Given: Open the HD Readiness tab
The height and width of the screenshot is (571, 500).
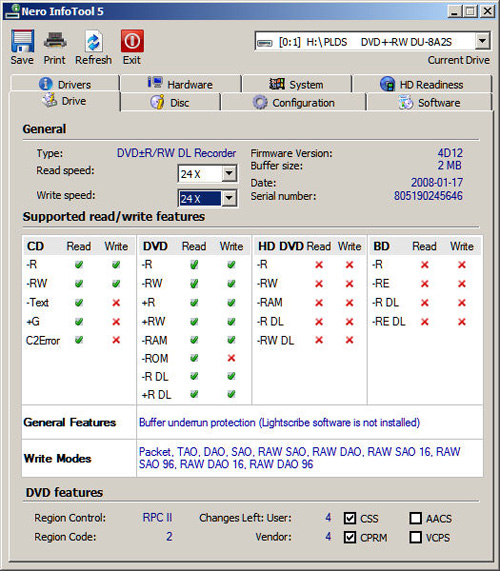Looking at the screenshot, I should tap(422, 84).
